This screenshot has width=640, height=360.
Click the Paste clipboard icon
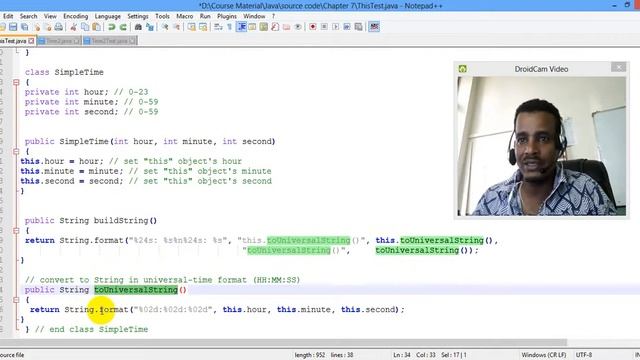pyautogui.click(x=96, y=27)
